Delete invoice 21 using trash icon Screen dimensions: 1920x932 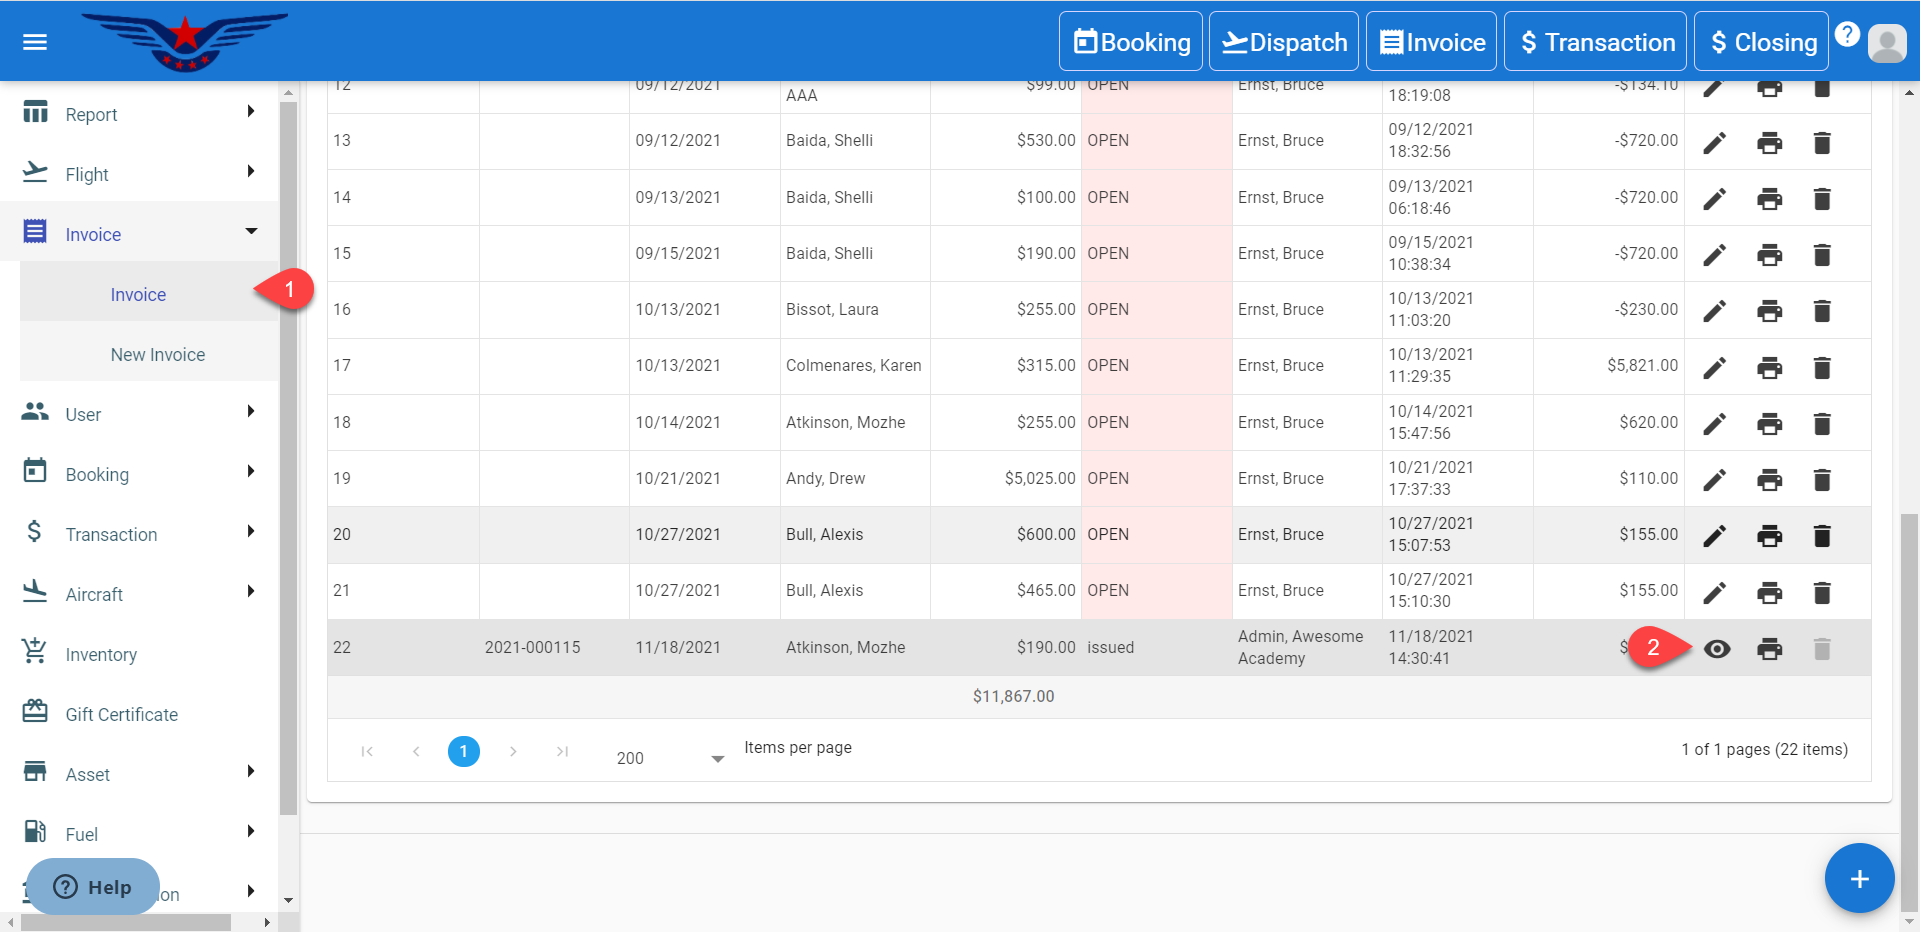click(1821, 593)
